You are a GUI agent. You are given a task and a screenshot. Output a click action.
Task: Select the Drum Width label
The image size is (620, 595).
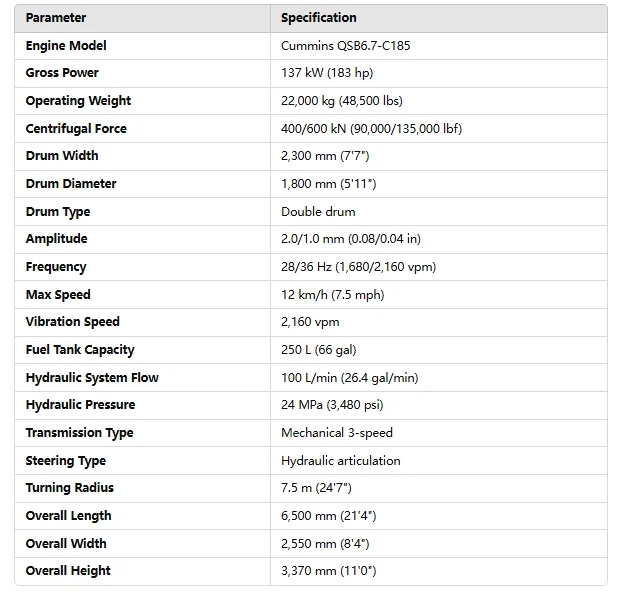(62, 156)
